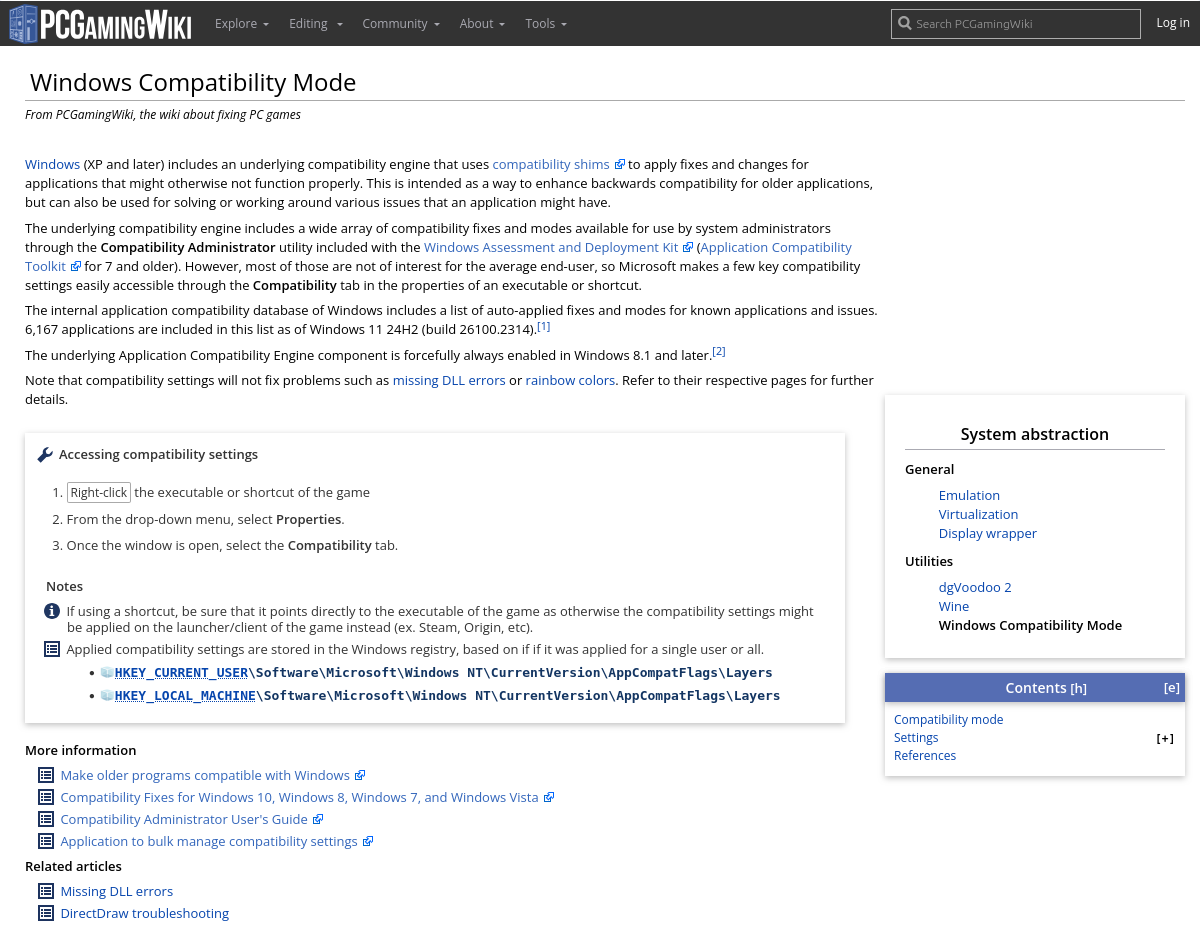
Task: Click list icon beside Application to bulk manage
Action: (46, 841)
